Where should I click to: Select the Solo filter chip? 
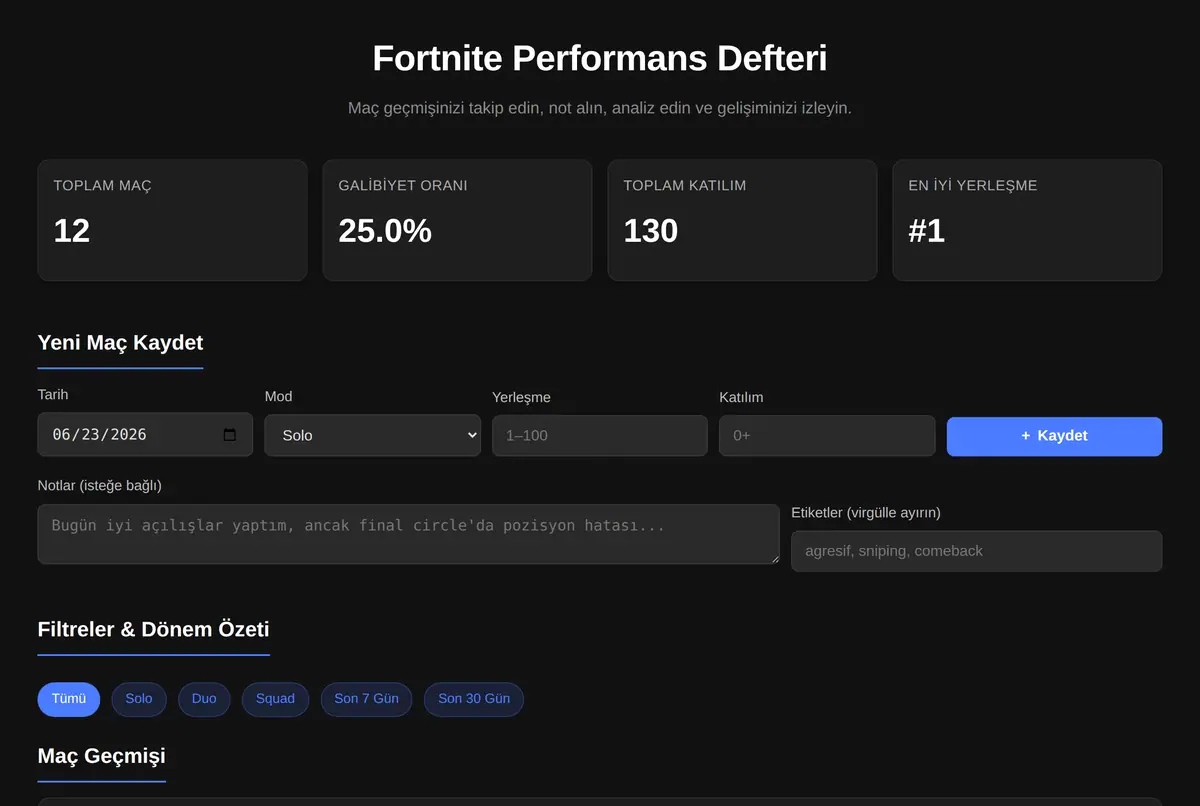pyautogui.click(x=139, y=699)
